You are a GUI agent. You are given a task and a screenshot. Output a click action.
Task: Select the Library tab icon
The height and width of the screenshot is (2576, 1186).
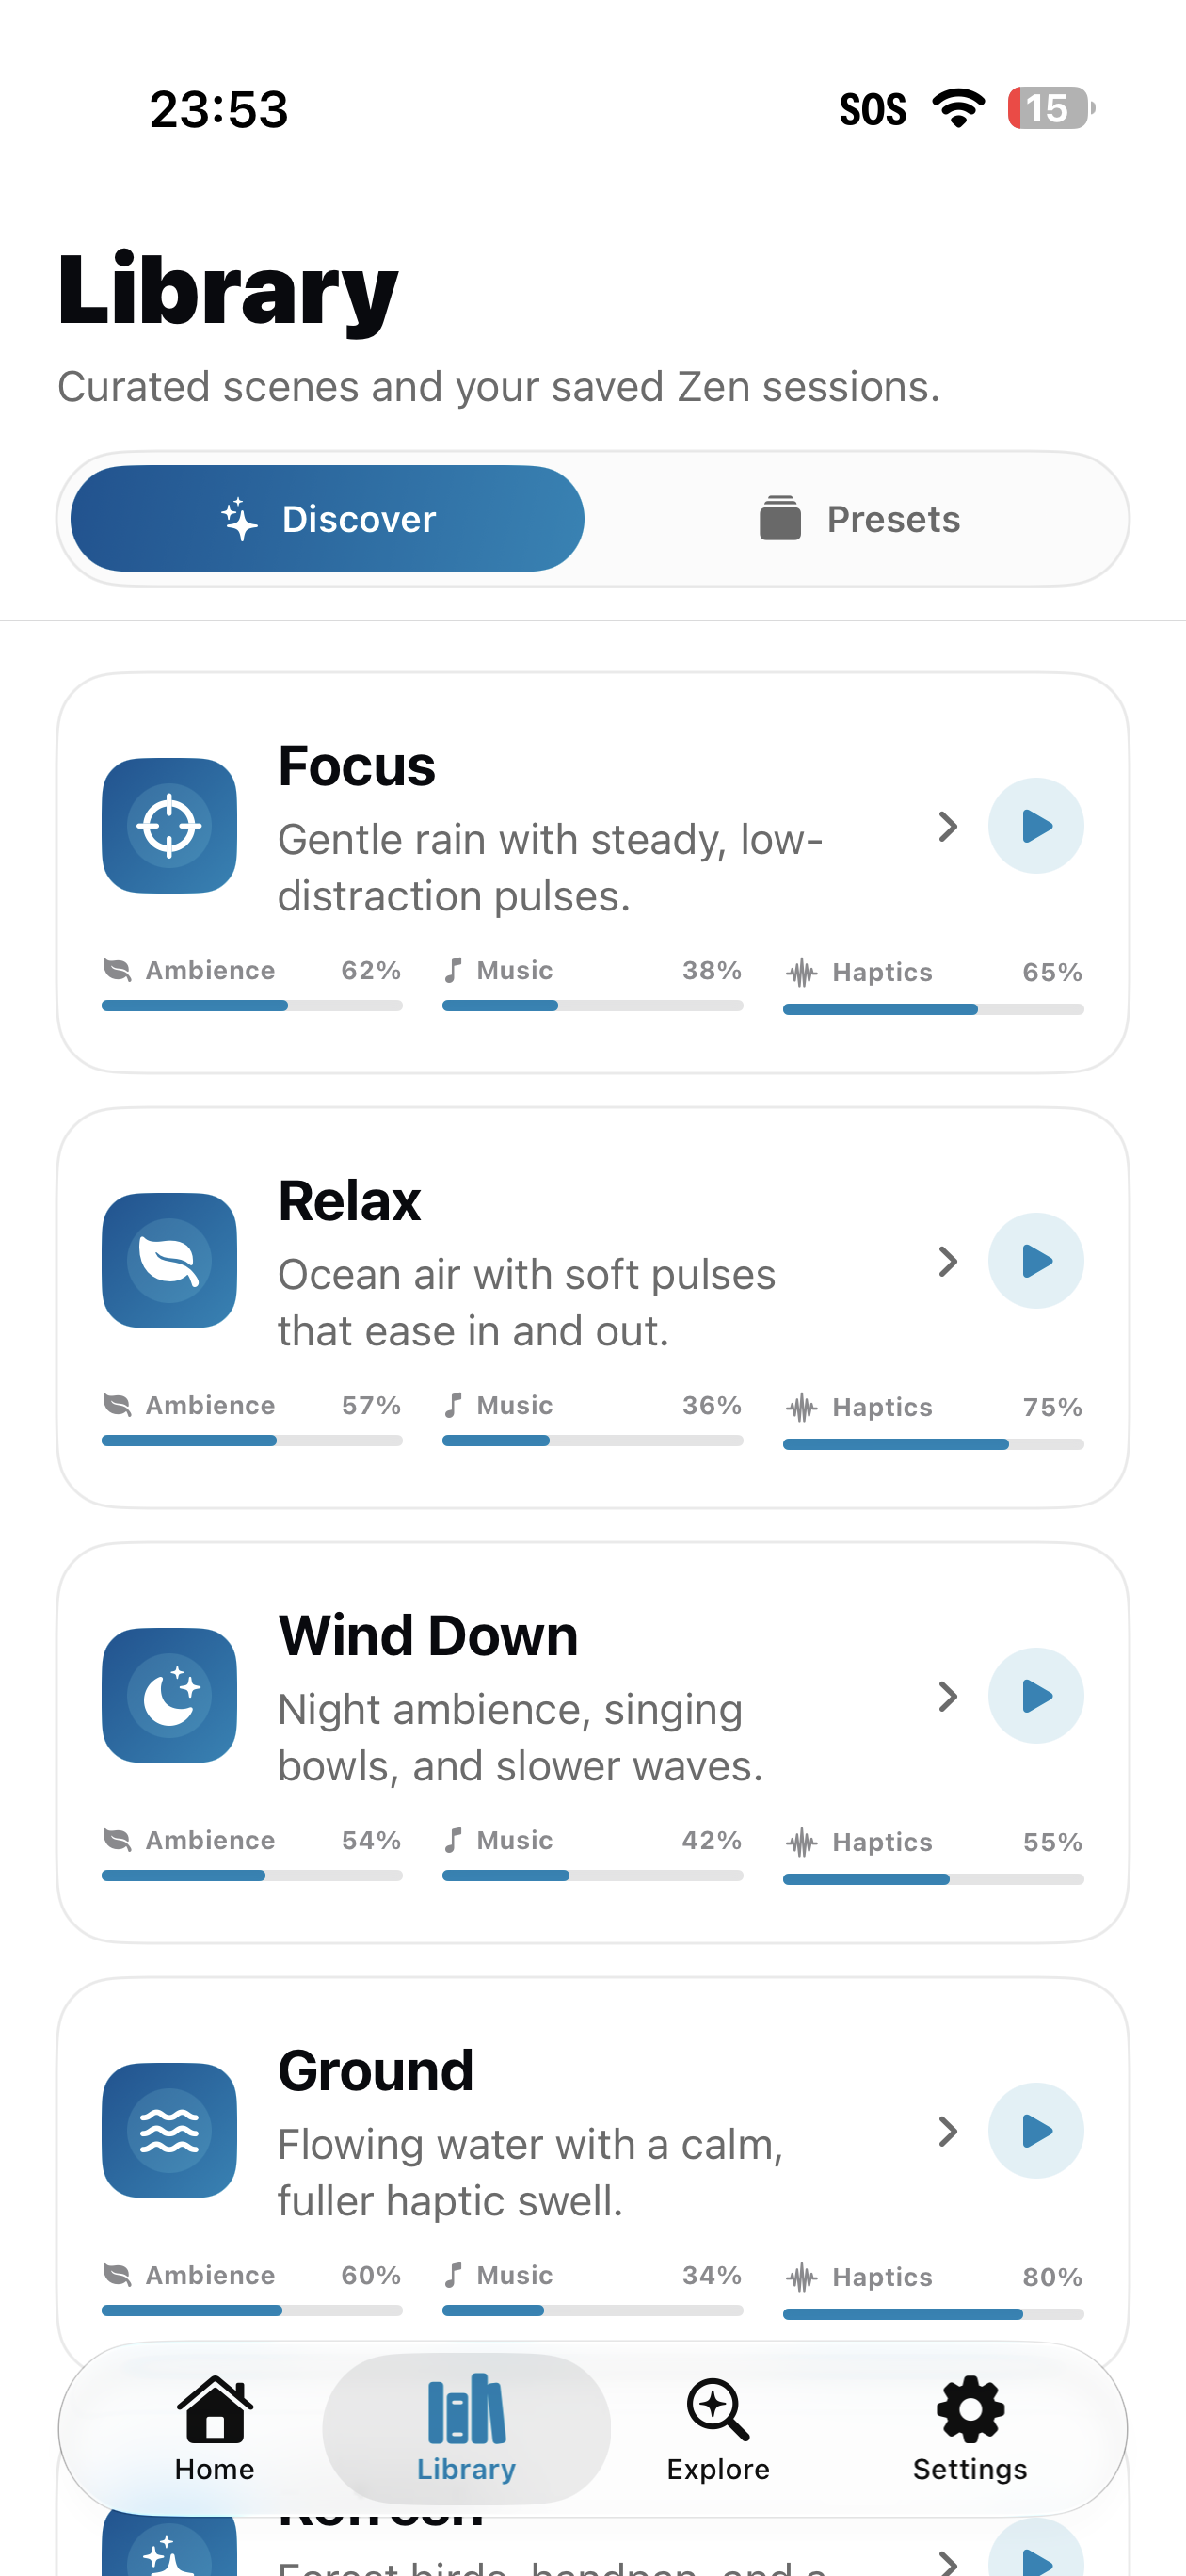click(466, 2410)
